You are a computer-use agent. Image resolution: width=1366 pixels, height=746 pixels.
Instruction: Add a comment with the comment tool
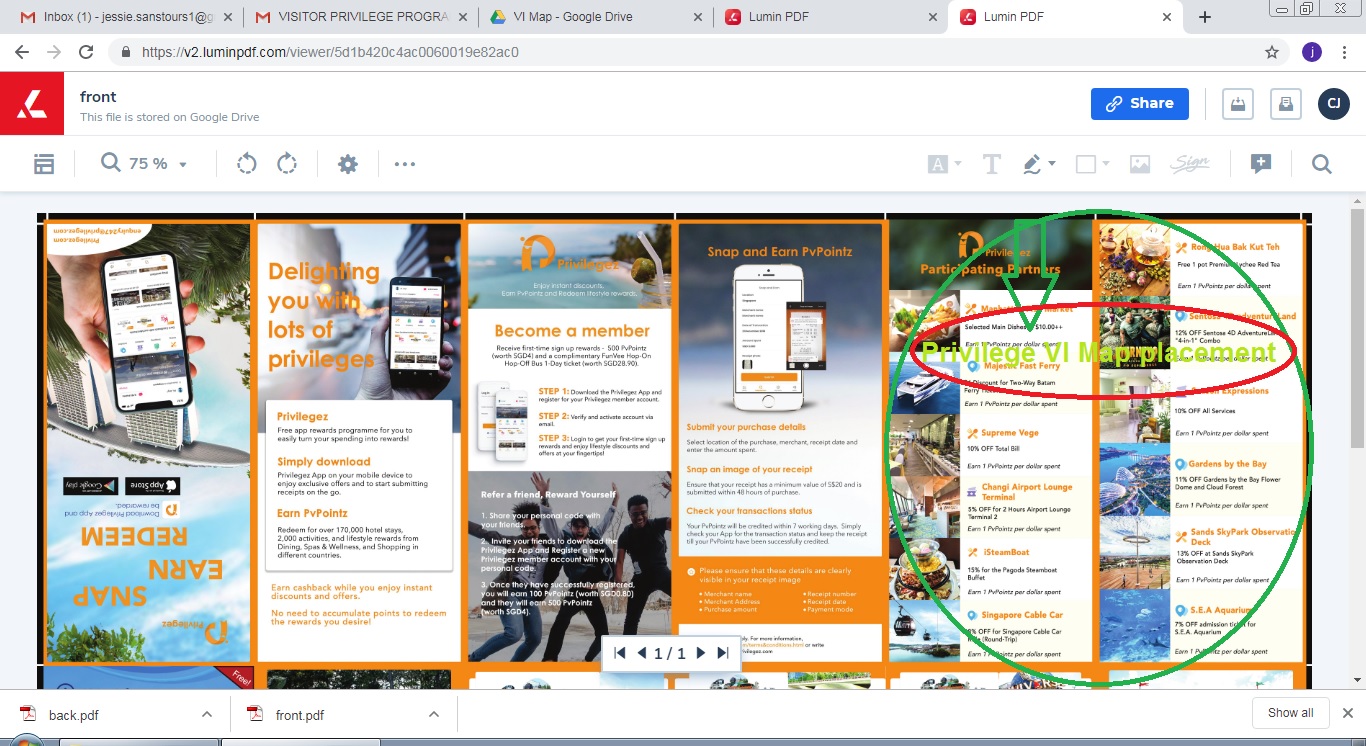(1261, 165)
